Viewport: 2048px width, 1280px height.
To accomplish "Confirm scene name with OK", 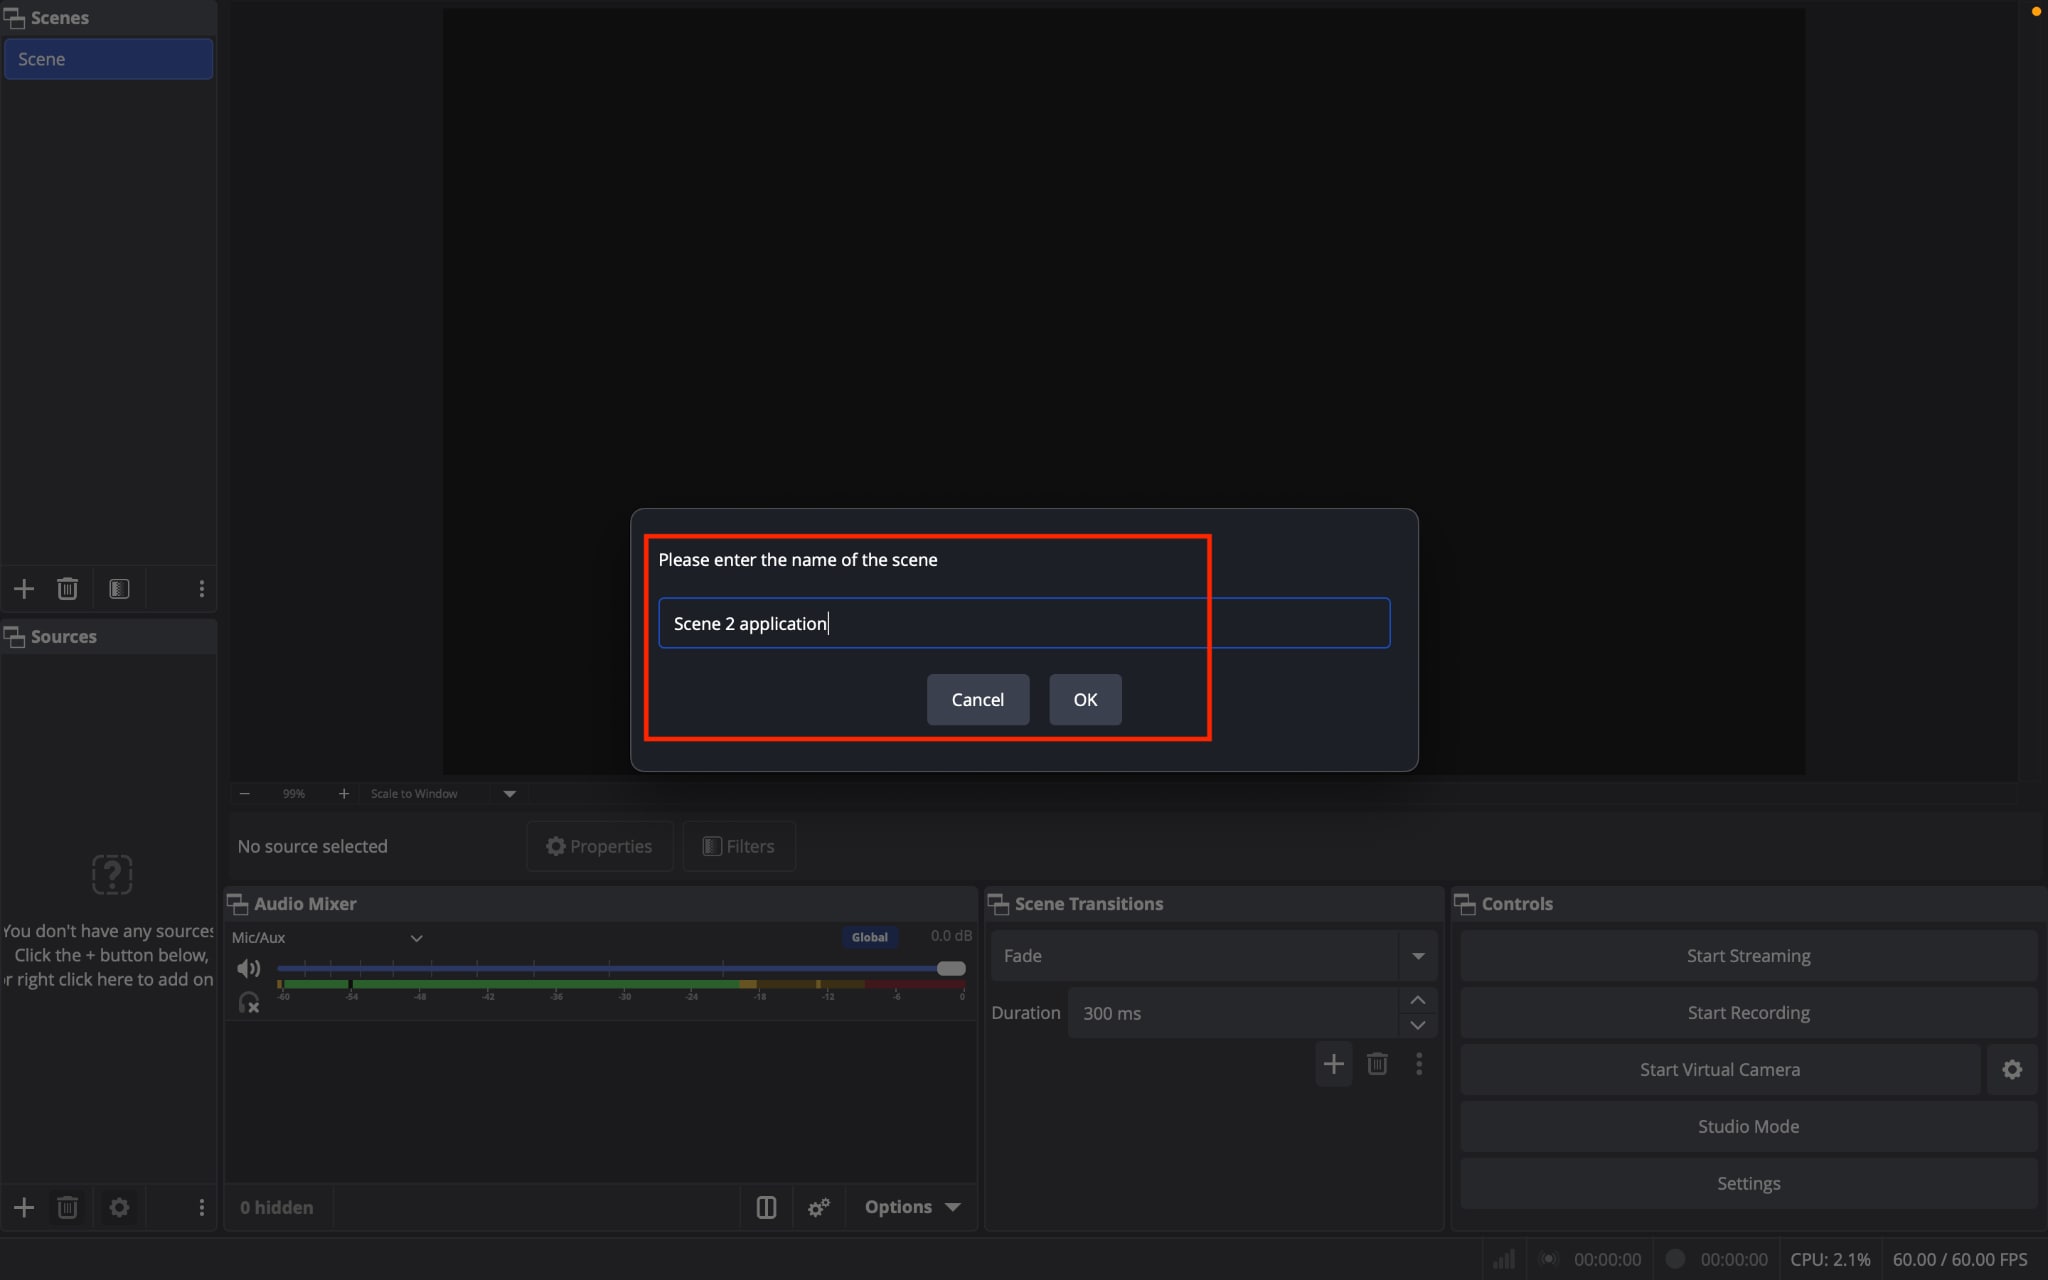I will (1085, 700).
